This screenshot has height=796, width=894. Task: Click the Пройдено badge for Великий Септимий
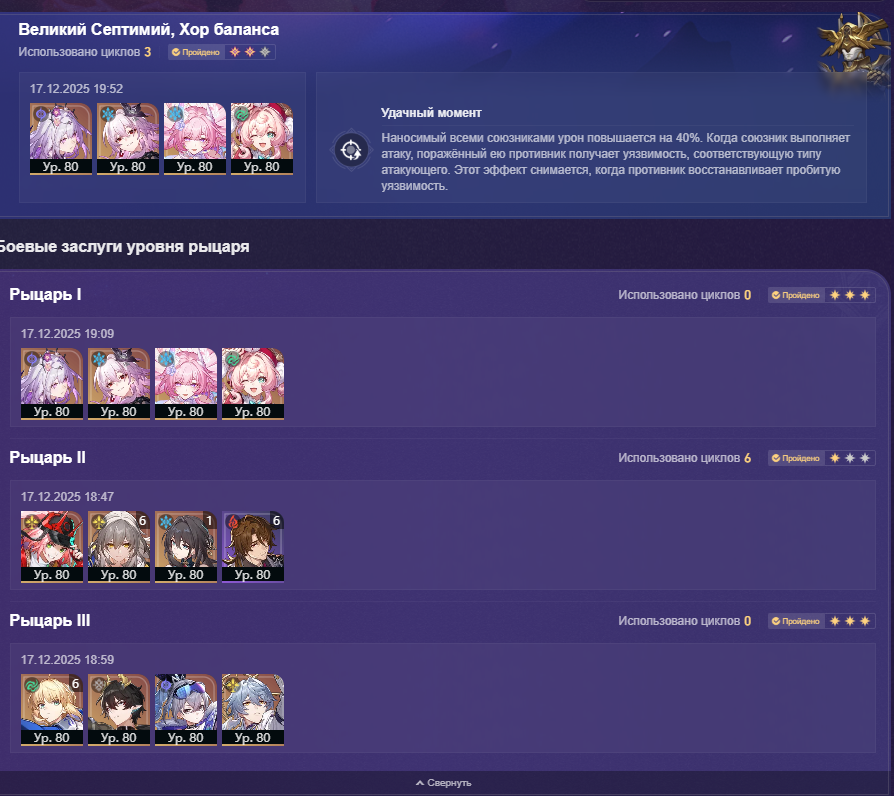196,52
